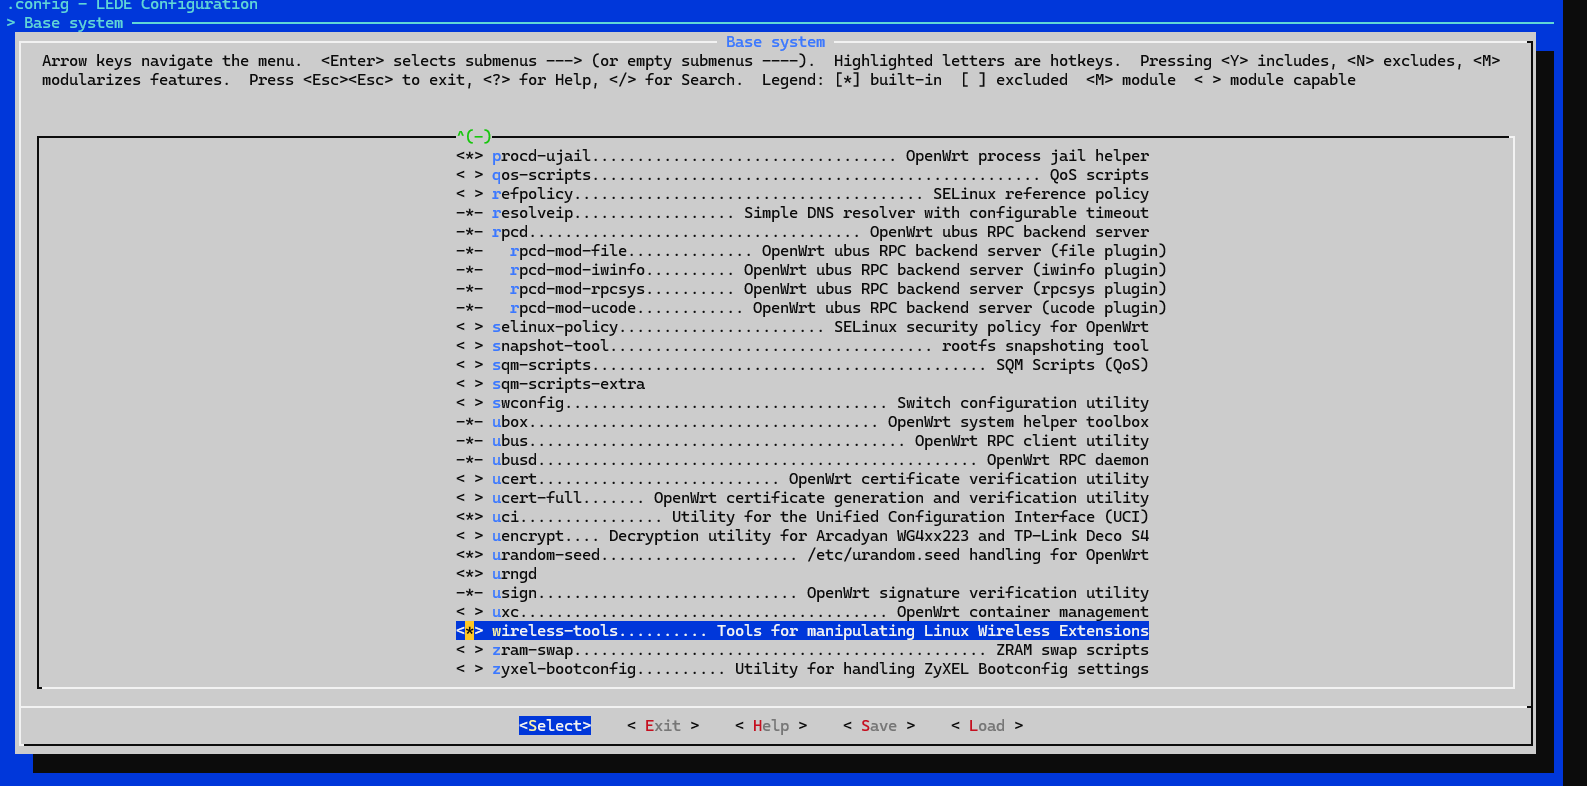Activate the Select button
1587x786 pixels.
coord(555,726)
